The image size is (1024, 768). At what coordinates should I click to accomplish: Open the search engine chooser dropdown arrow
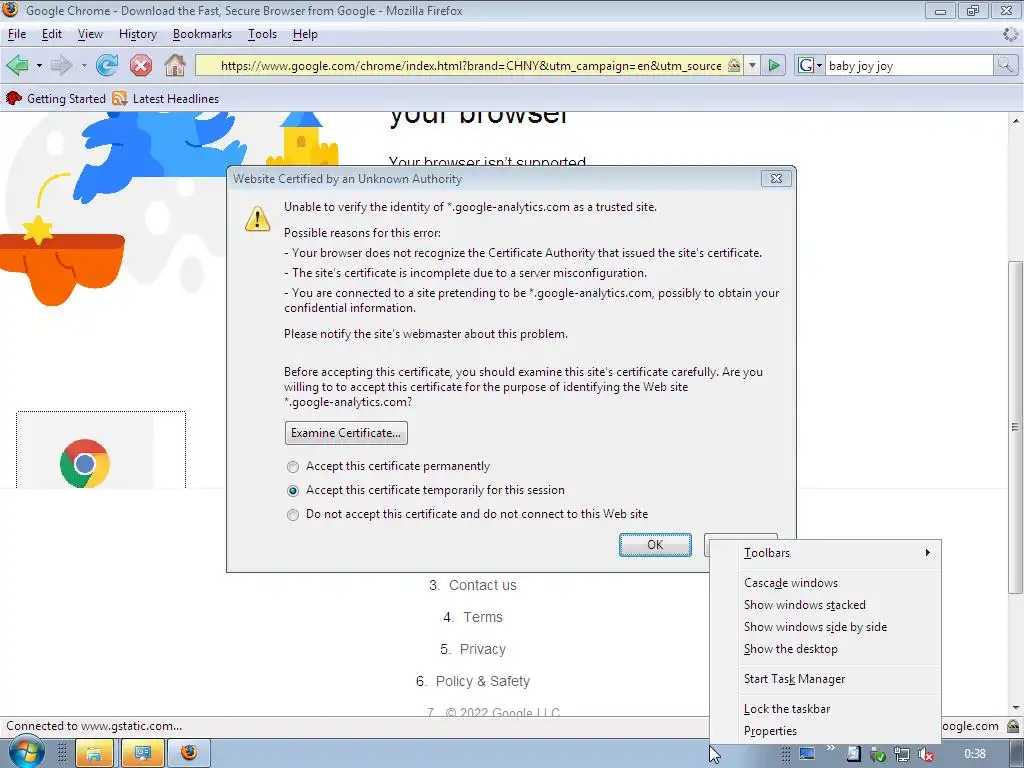click(x=819, y=65)
